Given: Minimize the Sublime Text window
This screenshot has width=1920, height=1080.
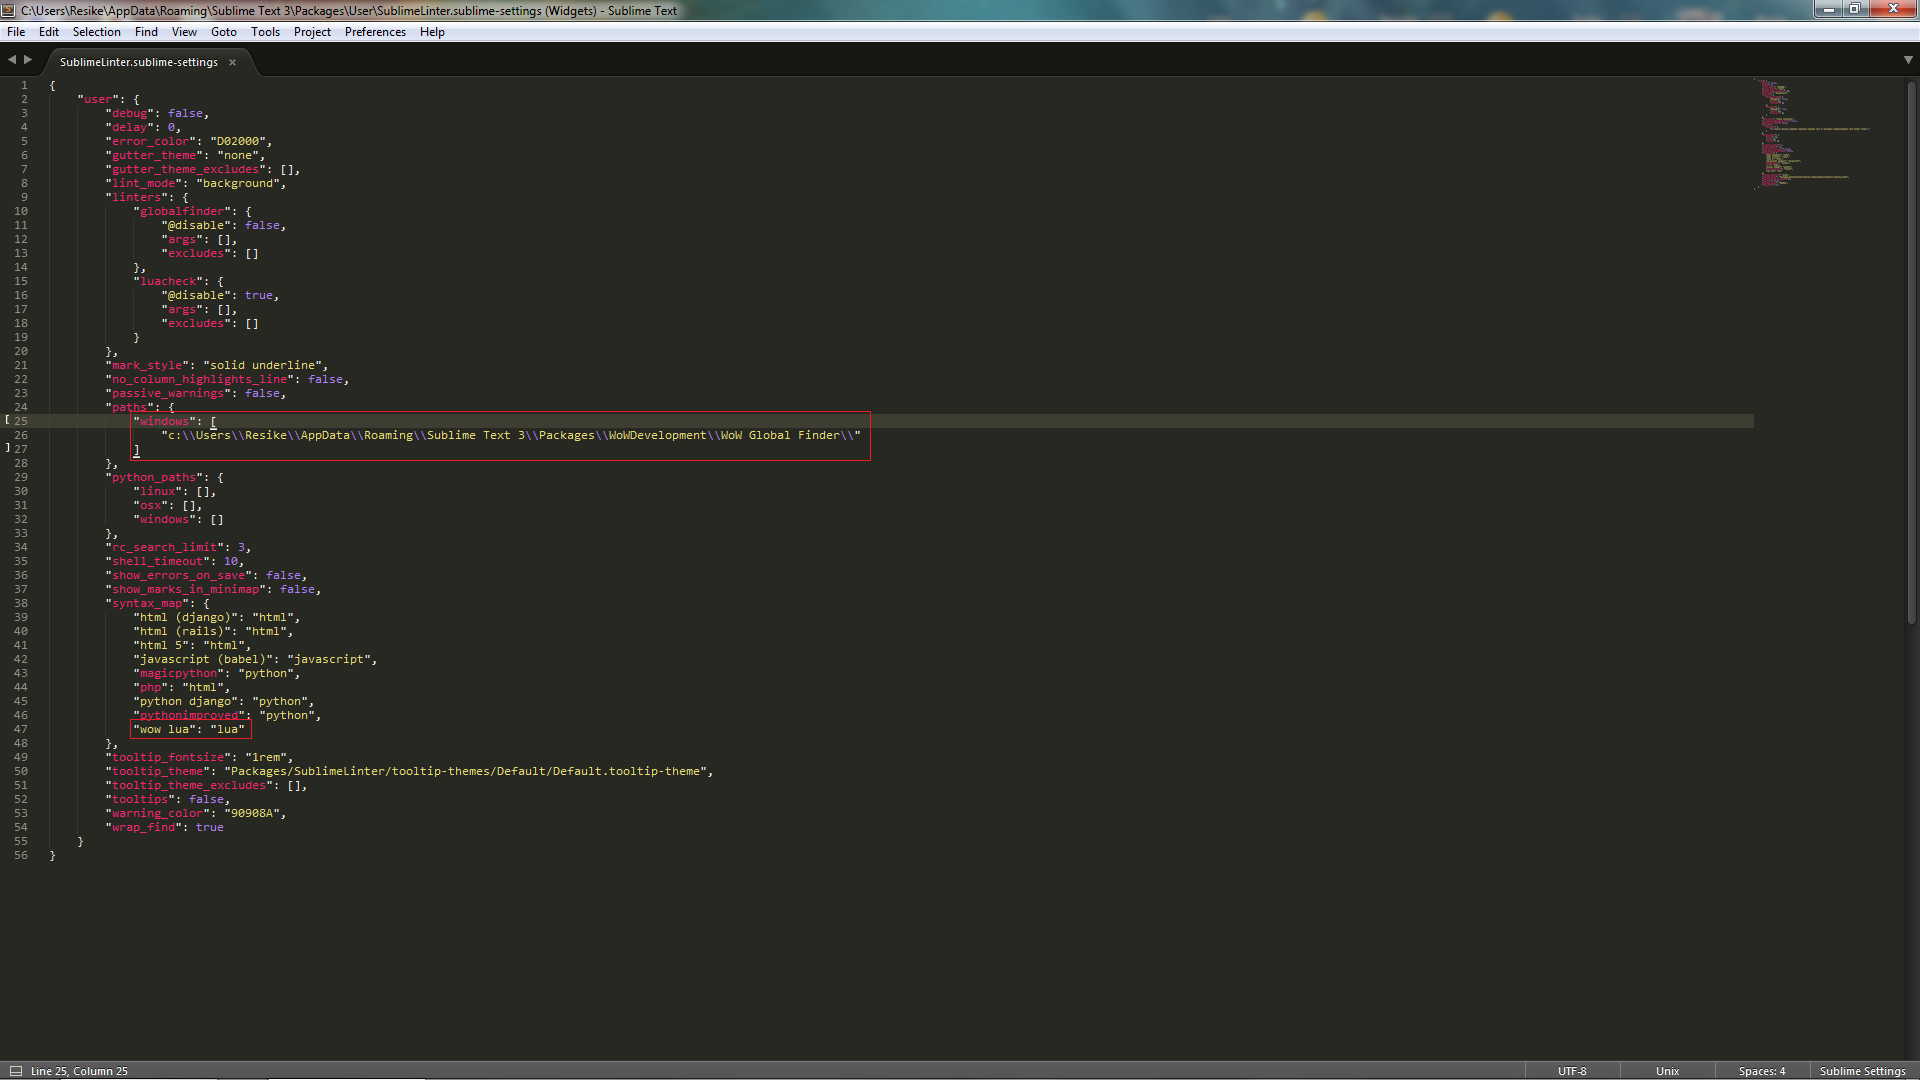Looking at the screenshot, I should 1828,9.
